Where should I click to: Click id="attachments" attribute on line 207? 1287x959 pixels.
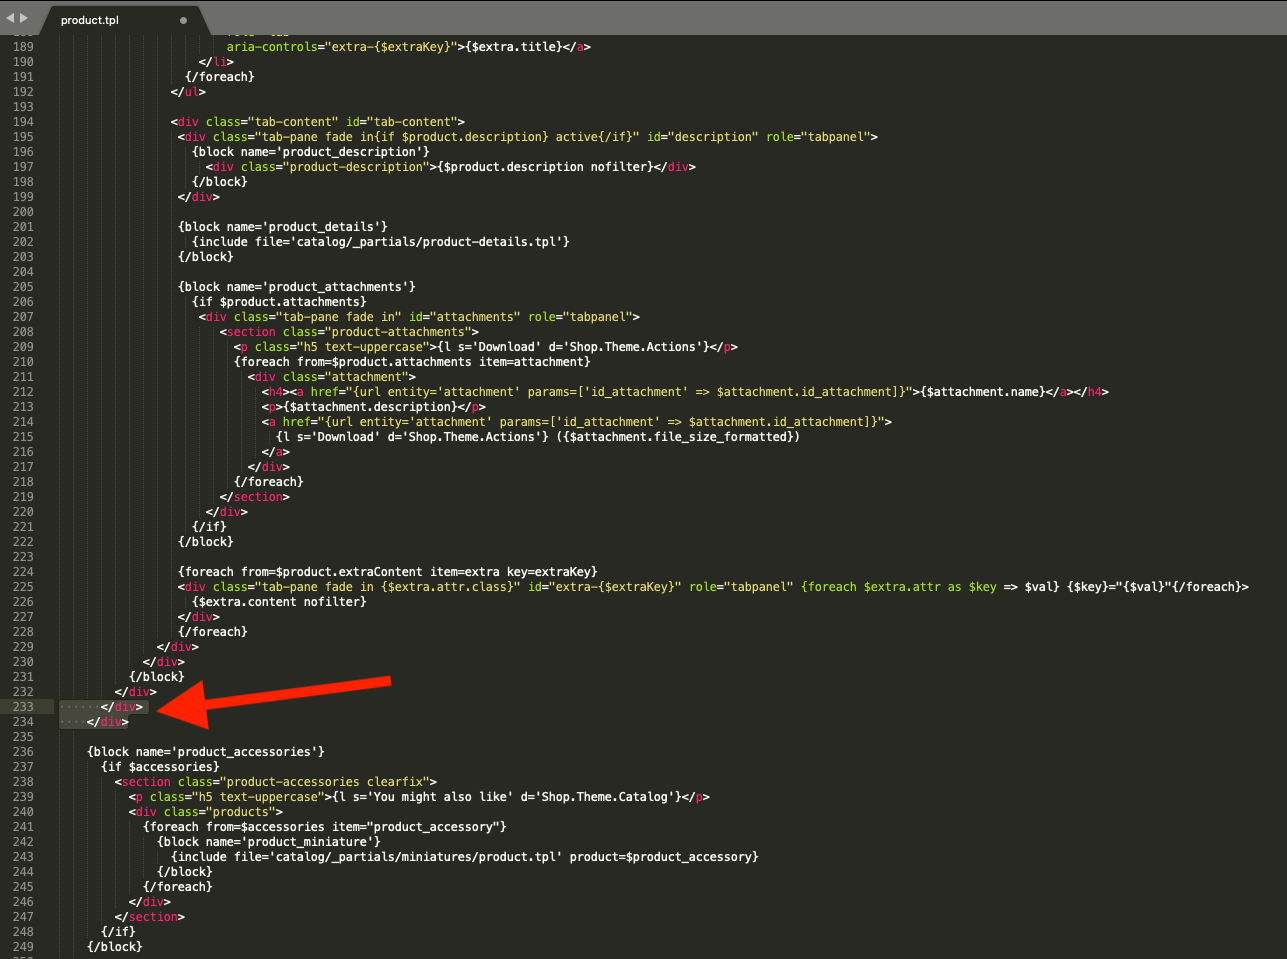coord(464,317)
